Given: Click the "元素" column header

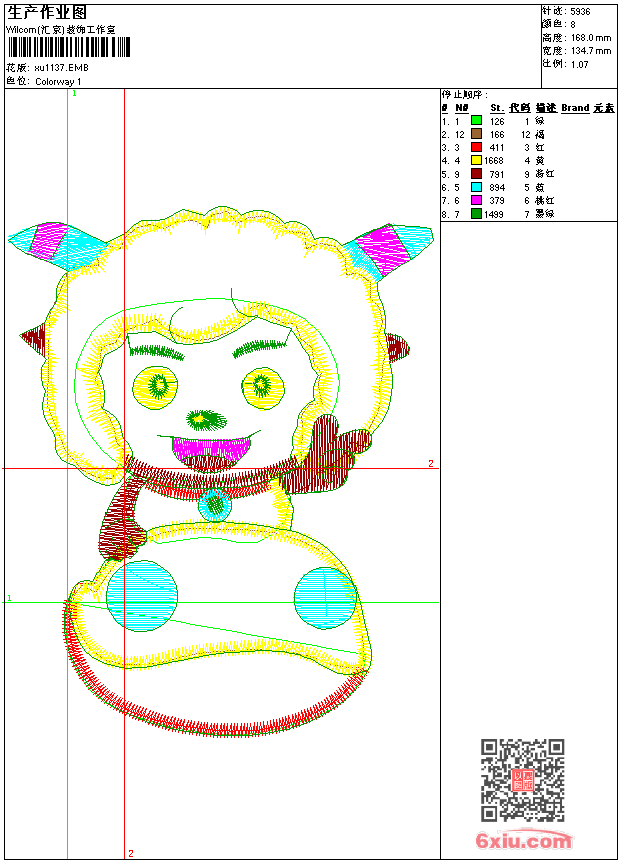Looking at the screenshot, I should 604,108.
